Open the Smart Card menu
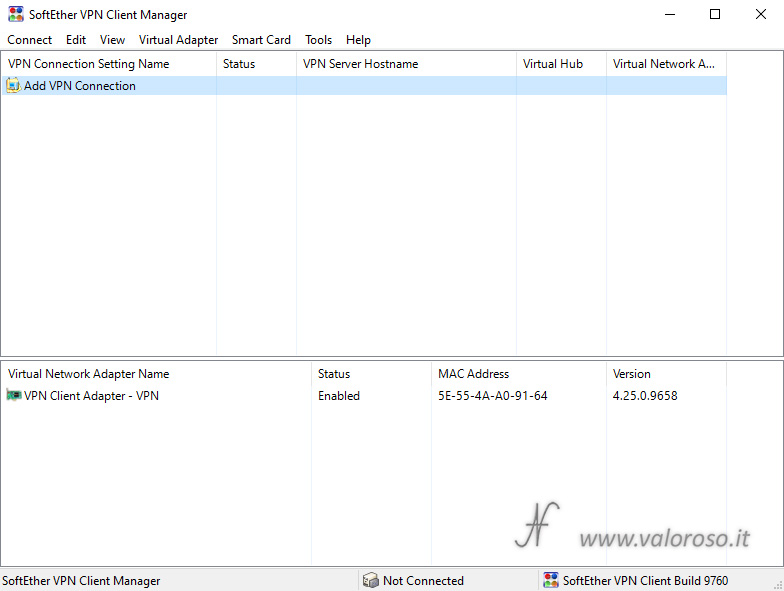Viewport: 784px width, 591px height. (x=261, y=40)
